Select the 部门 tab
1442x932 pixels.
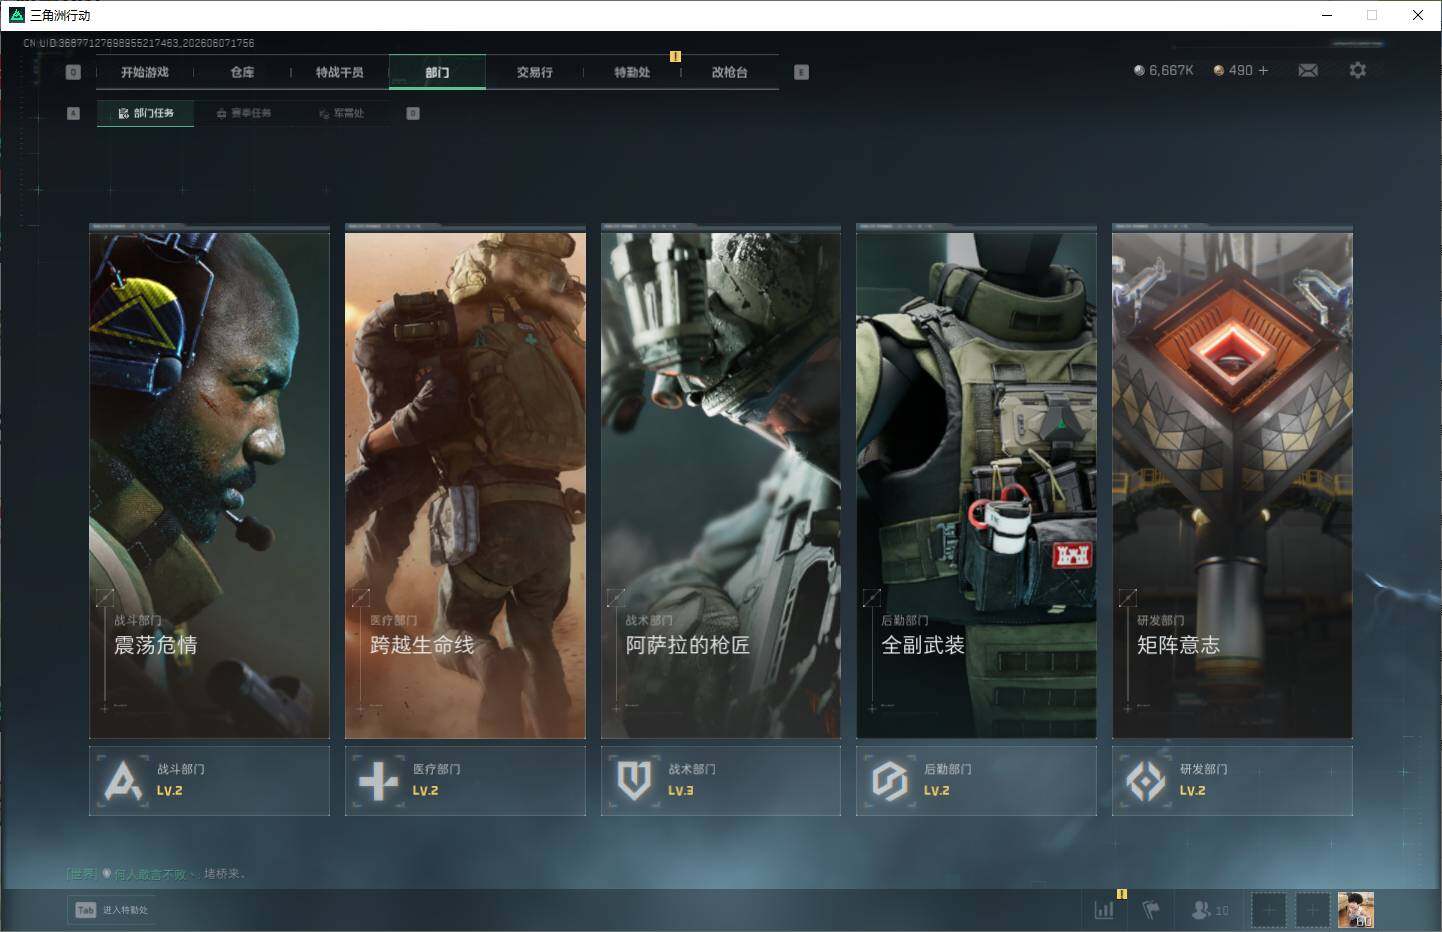(x=437, y=72)
